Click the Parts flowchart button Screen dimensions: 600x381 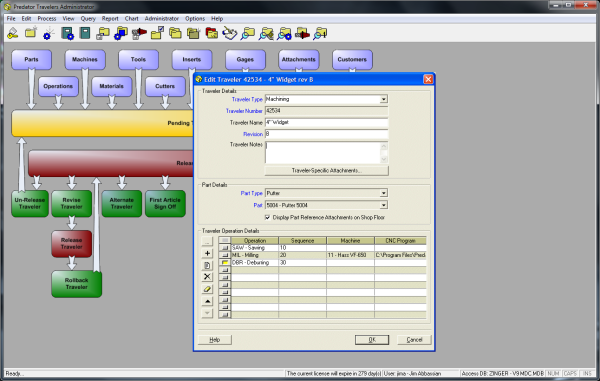tap(31, 59)
